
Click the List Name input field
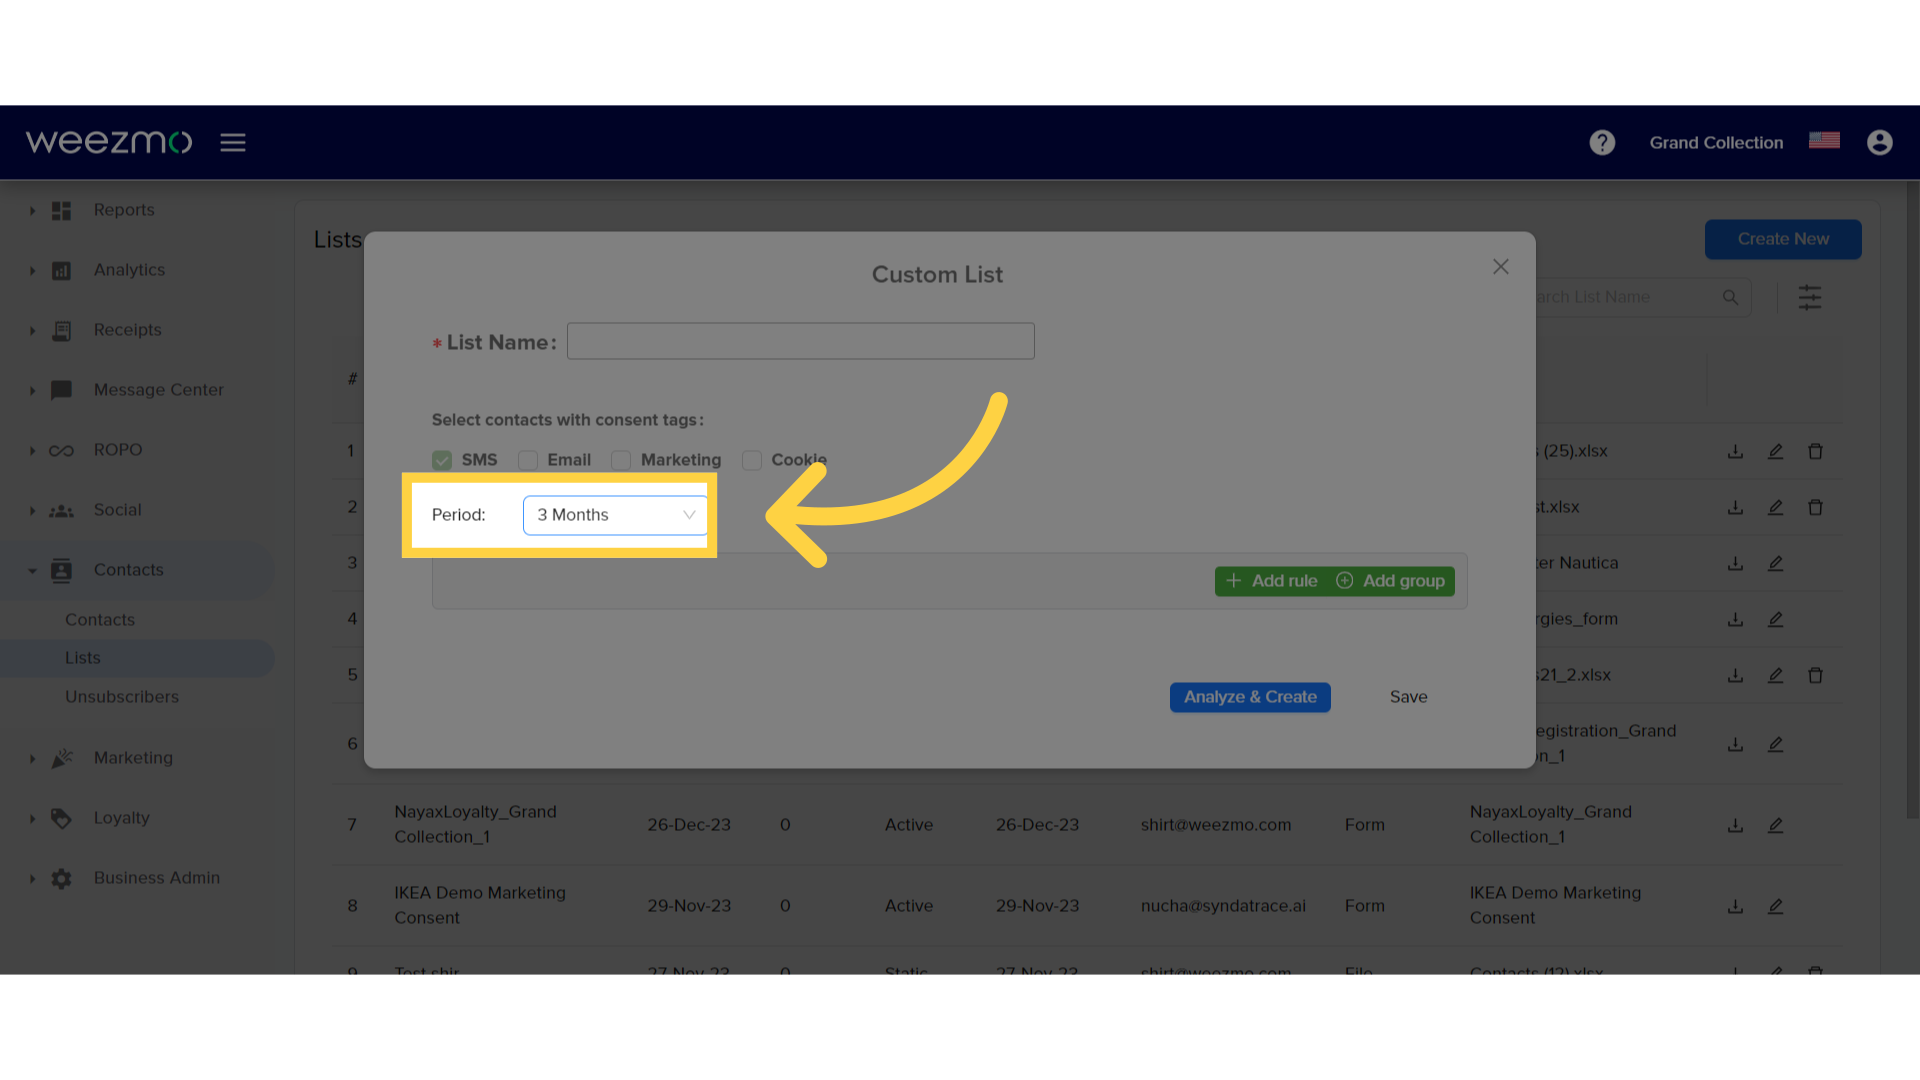click(x=801, y=341)
